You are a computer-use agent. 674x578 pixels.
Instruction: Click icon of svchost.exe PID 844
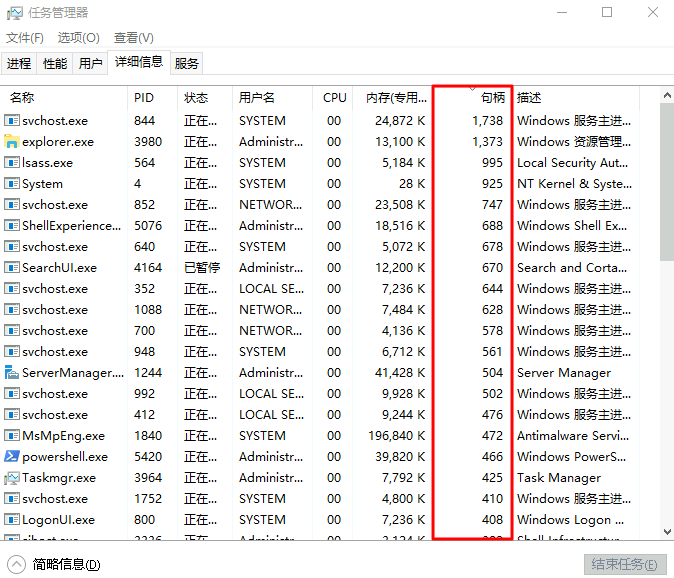[12, 120]
